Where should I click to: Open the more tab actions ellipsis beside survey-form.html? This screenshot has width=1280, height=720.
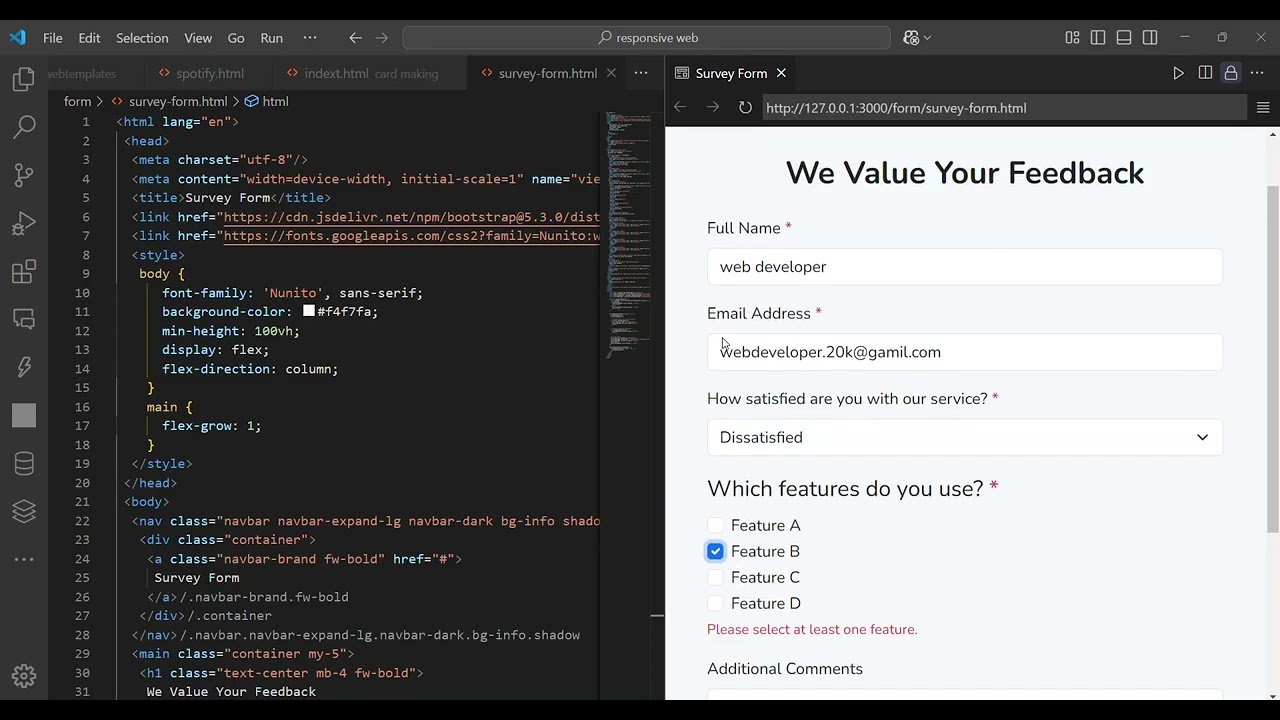click(x=641, y=73)
